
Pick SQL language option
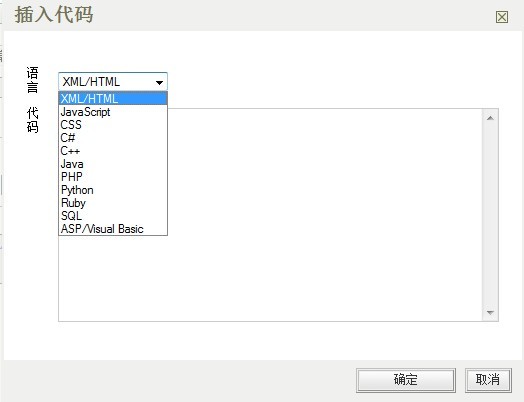113,216
